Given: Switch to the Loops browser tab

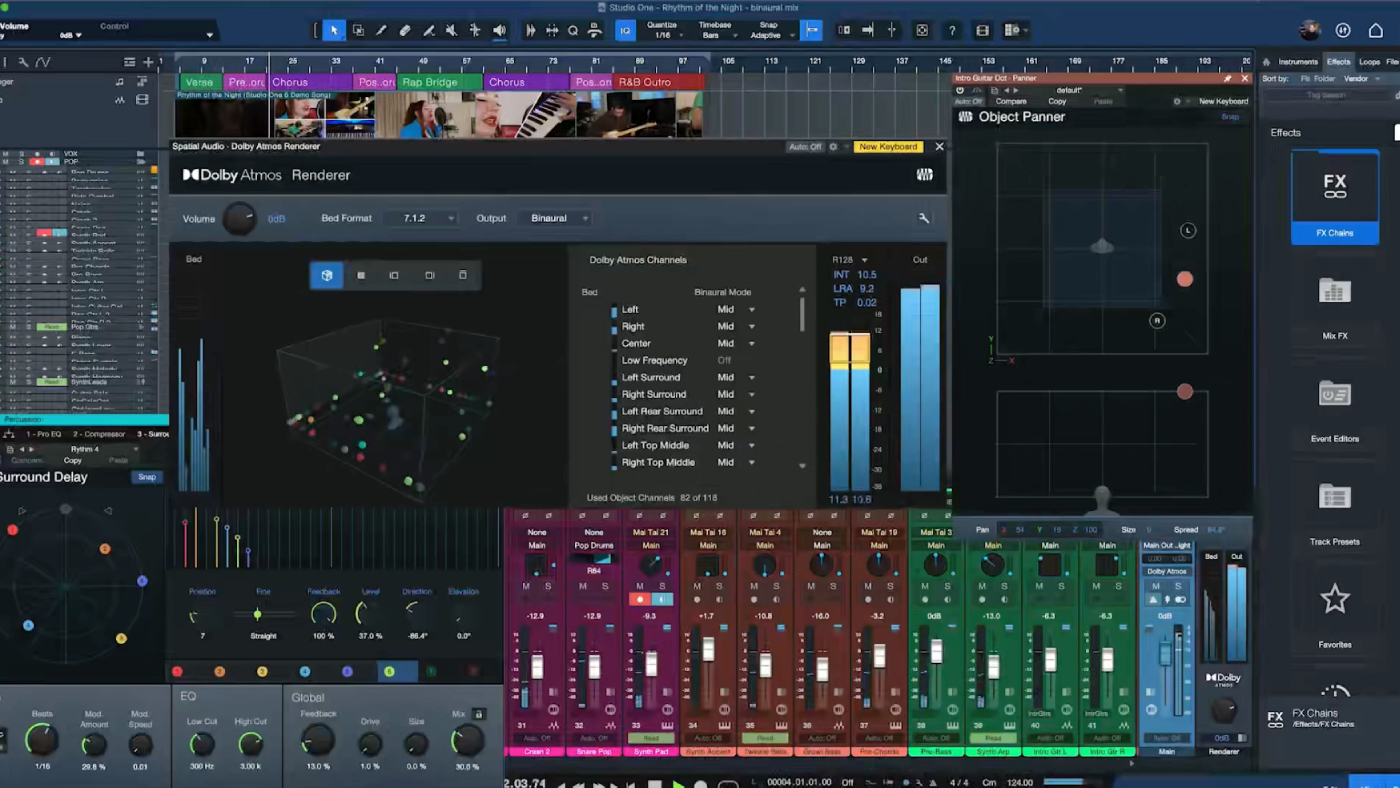Looking at the screenshot, I should point(1369,62).
